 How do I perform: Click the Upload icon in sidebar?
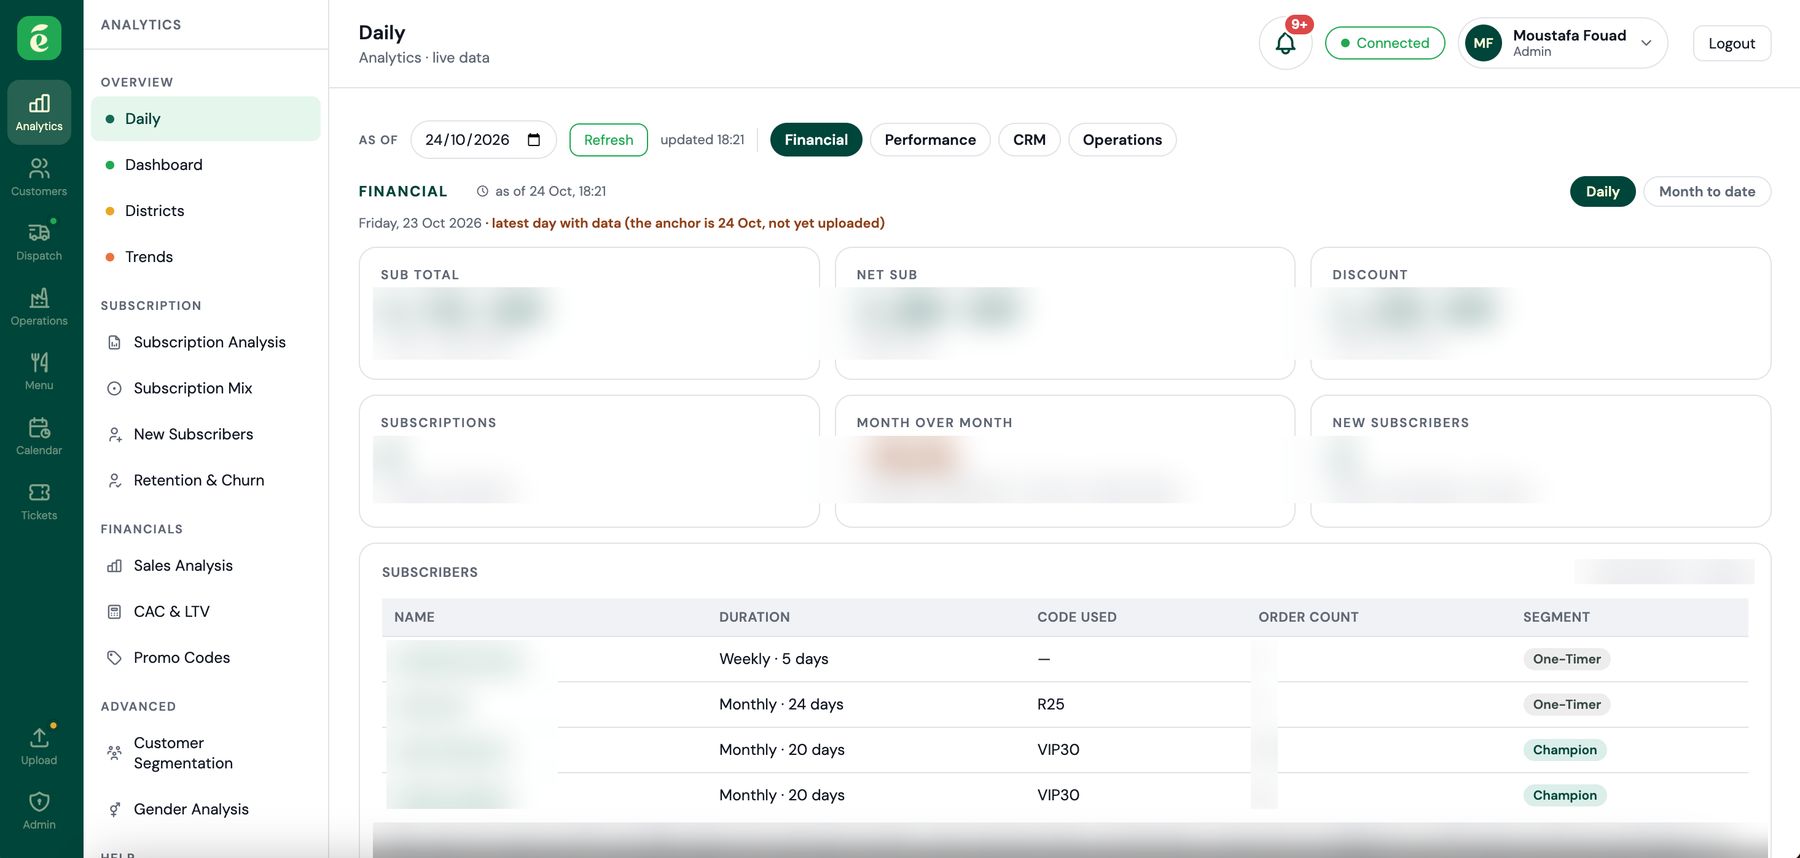pyautogui.click(x=39, y=745)
